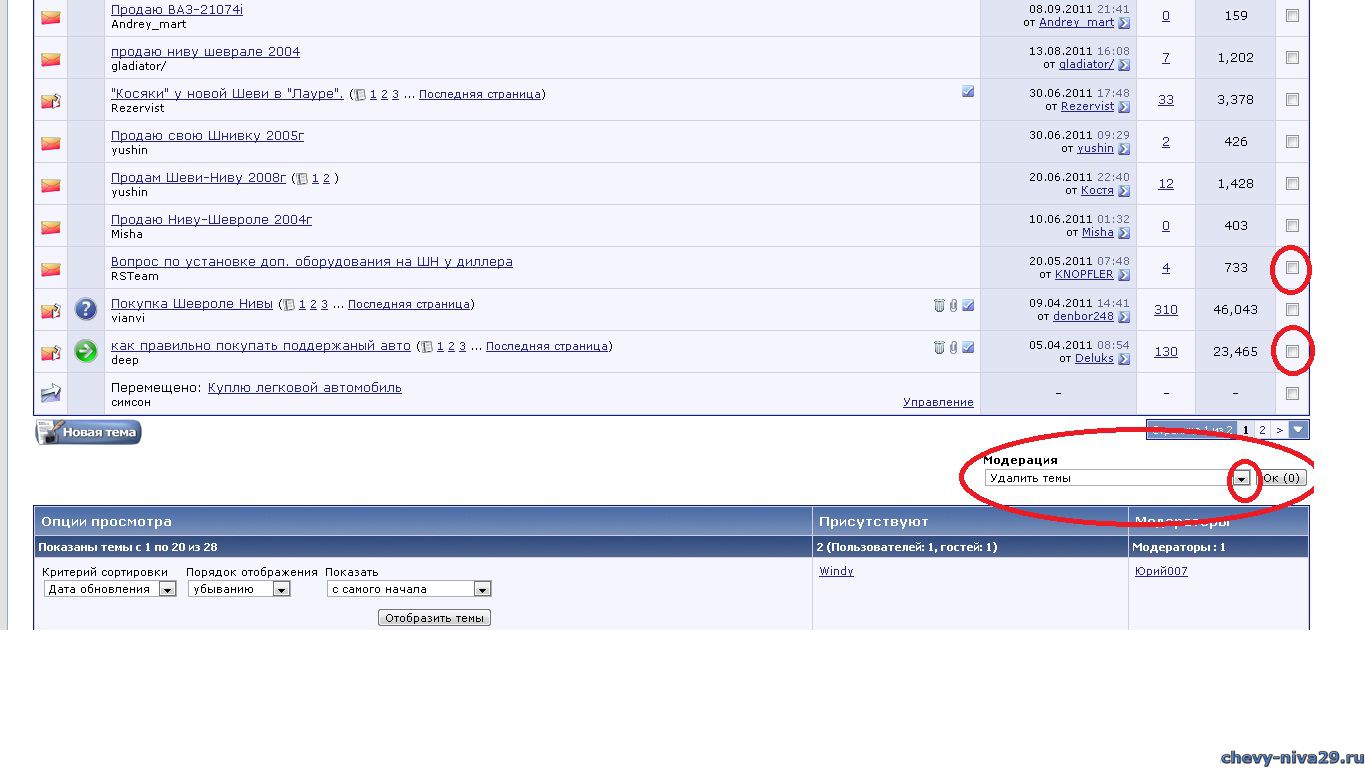Check the box for Продаю свою Шнивку 2005г
This screenshot has width=1366, height=768.
(x=1292, y=142)
